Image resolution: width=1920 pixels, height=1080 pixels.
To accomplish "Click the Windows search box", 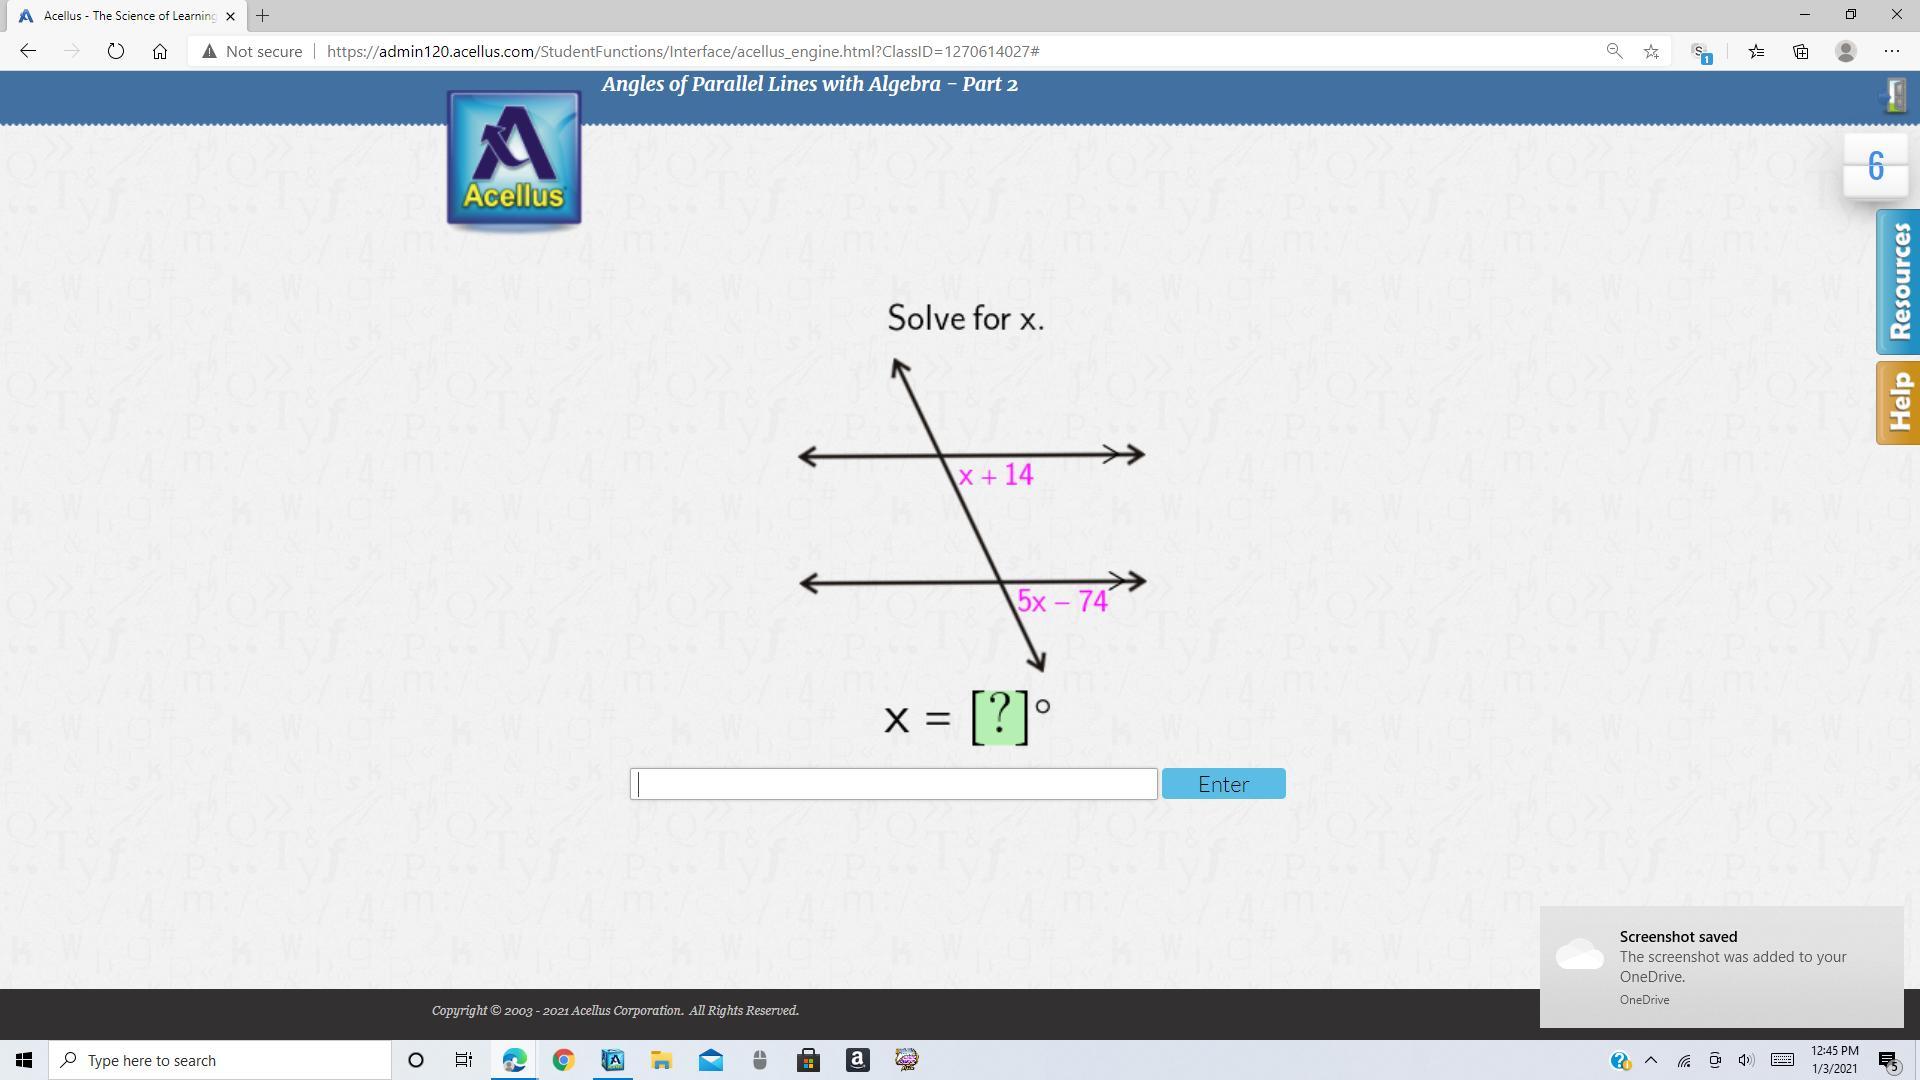I will click(x=222, y=1060).
